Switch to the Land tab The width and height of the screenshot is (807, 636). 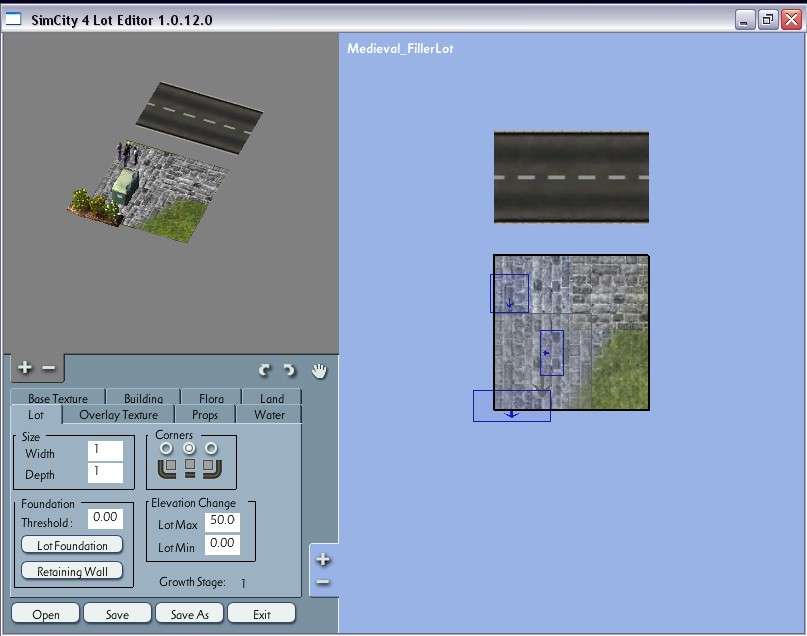pos(272,398)
